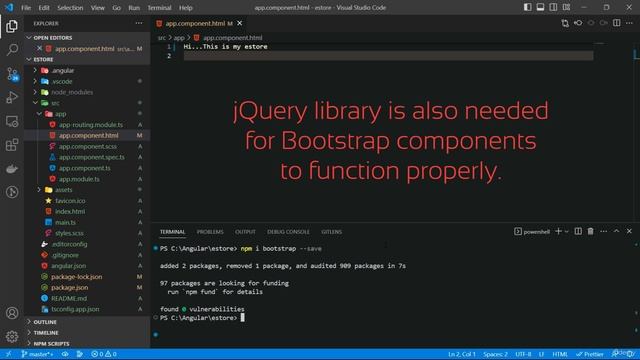Open the Docker view in activity bar

(12, 169)
